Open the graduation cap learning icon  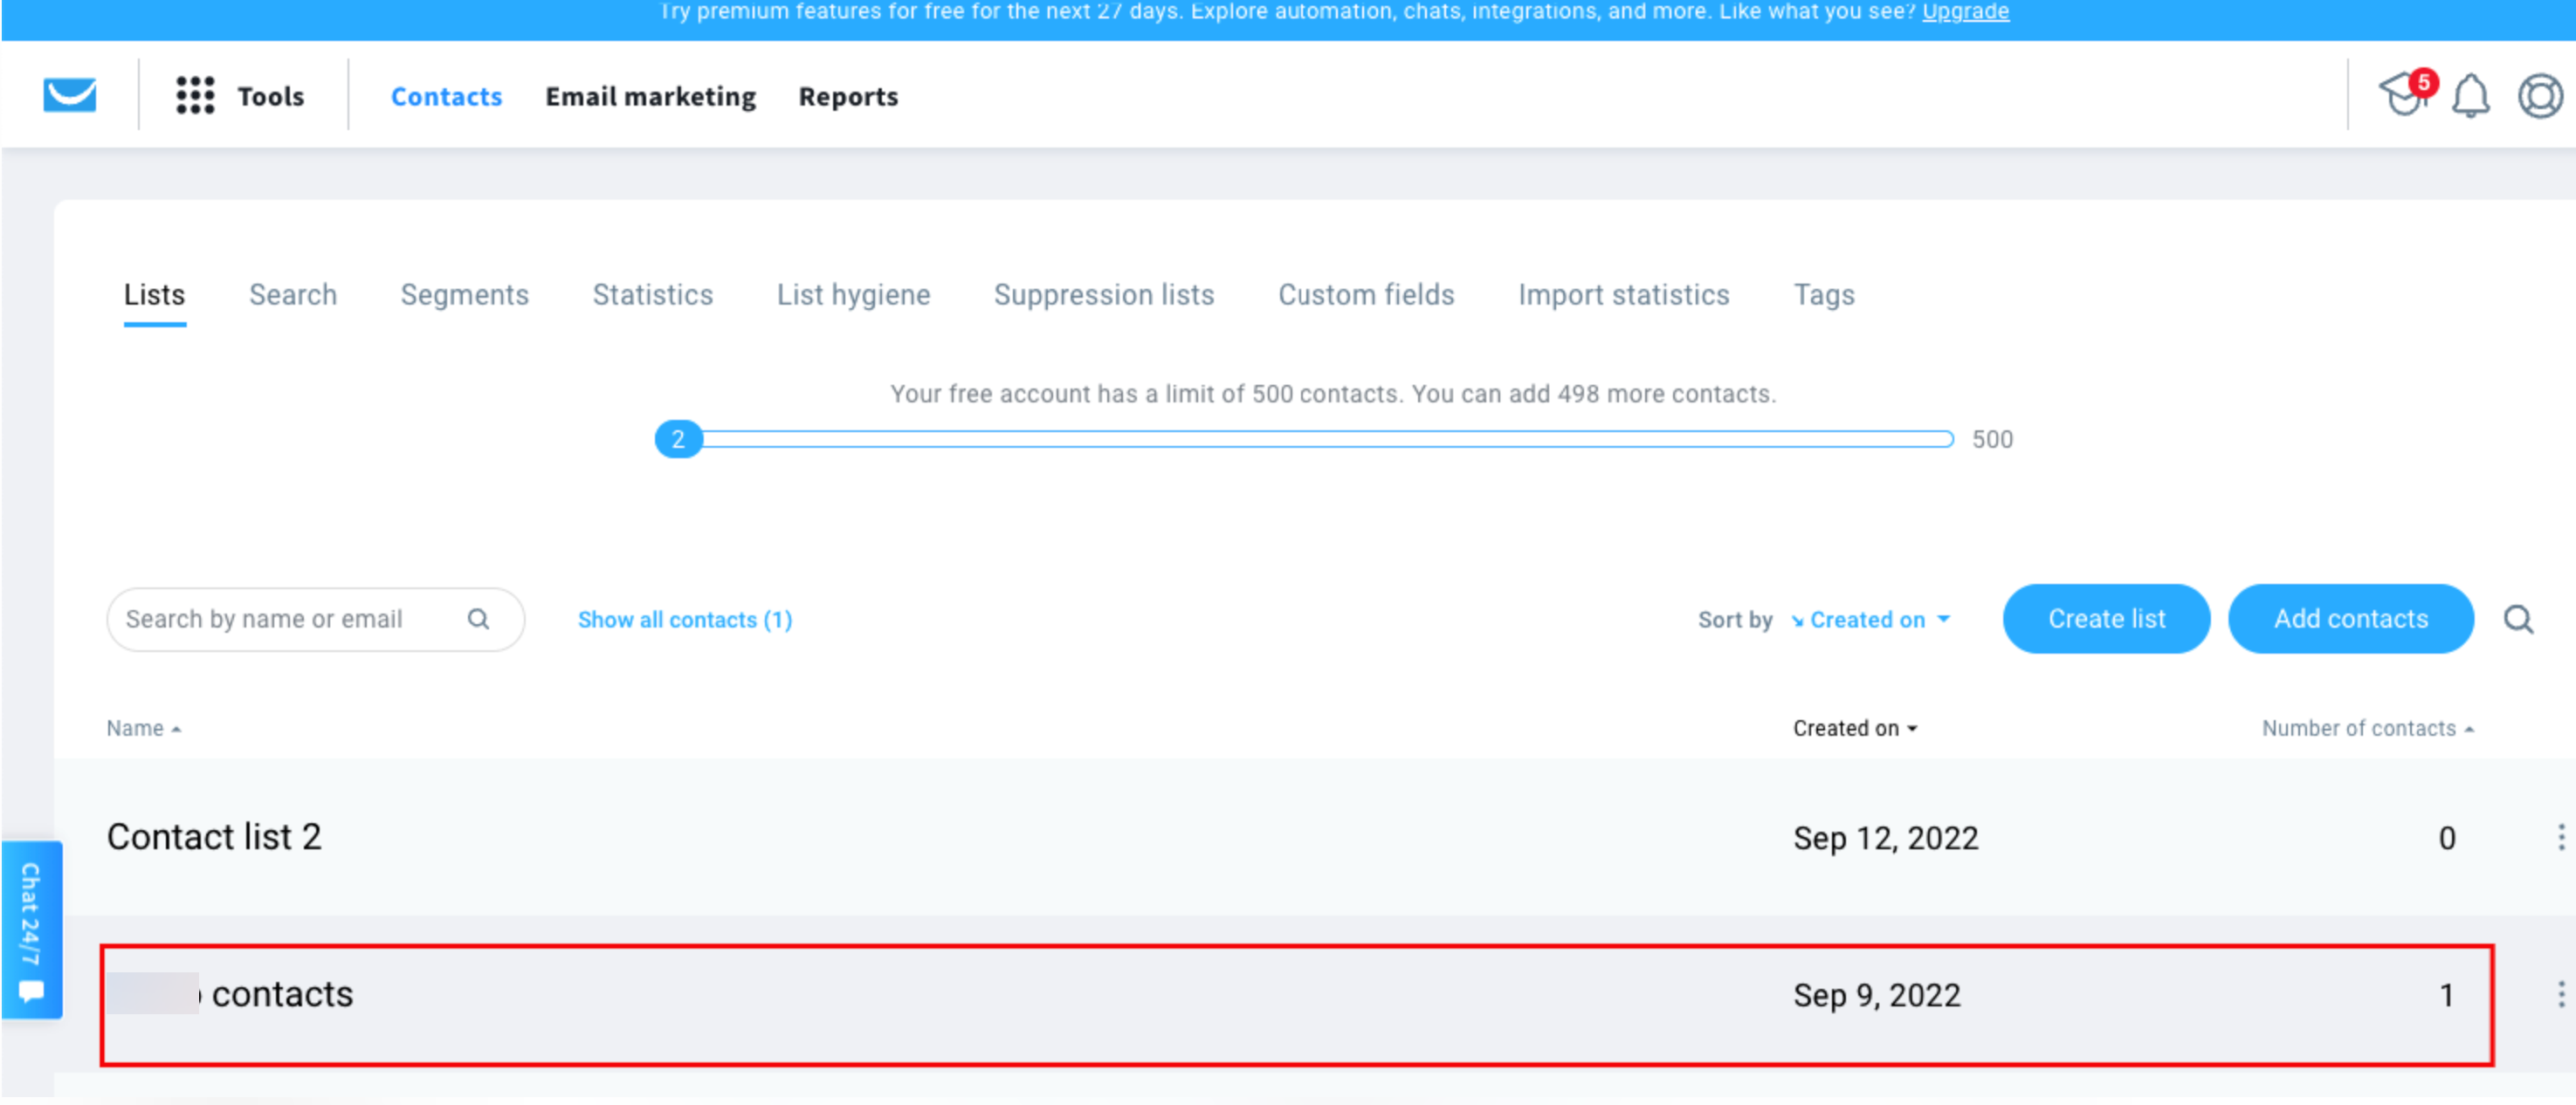coord(2402,95)
